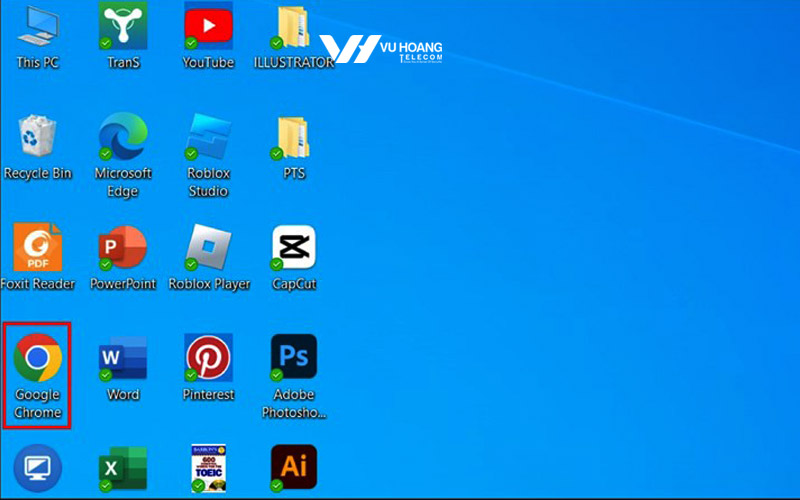This screenshot has height=500, width=800.
Task: Select the Adobe Photoshop shortcut
Action: pyautogui.click(x=293, y=358)
